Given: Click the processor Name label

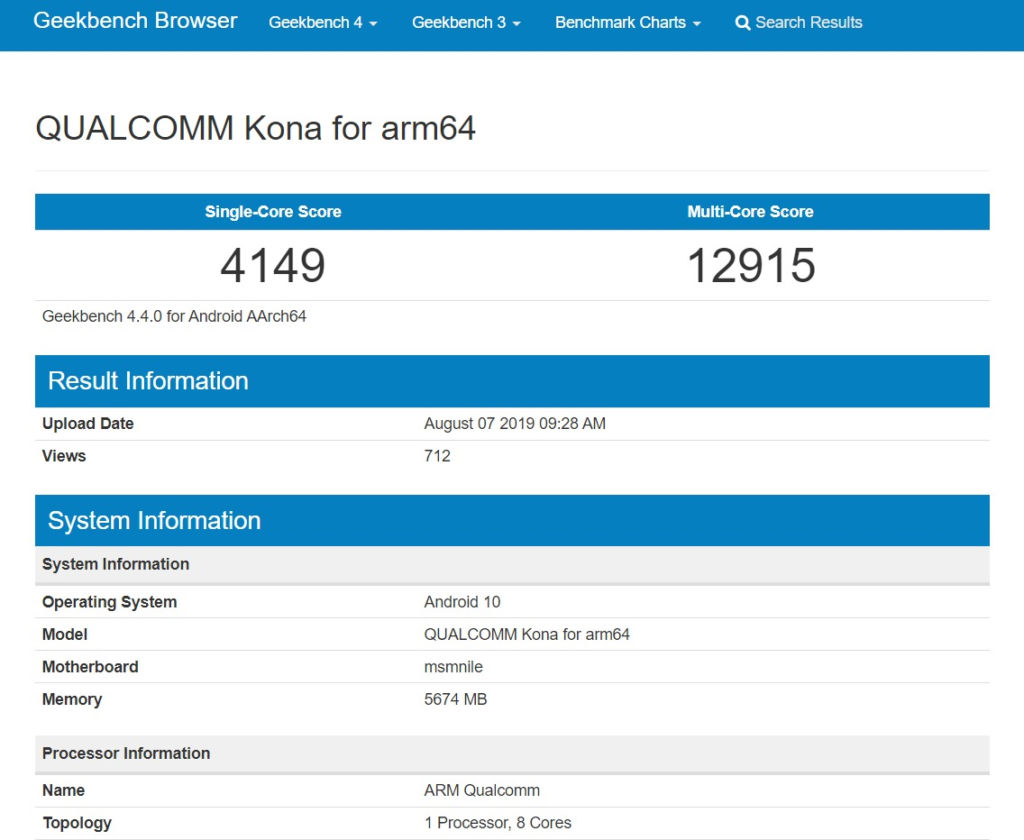Looking at the screenshot, I should (x=63, y=790).
